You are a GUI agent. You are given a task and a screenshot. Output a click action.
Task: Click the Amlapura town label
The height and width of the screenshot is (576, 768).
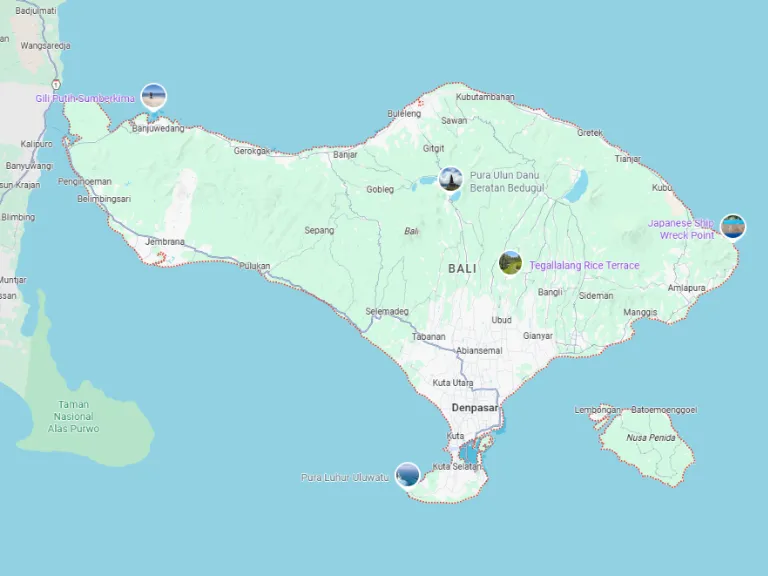coord(687,288)
